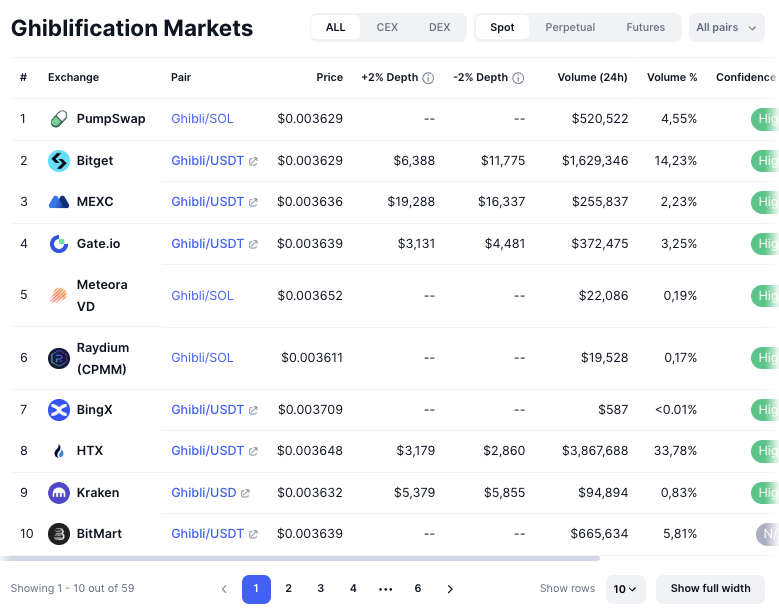Click Showing 1 - 10 out of 59 text
The width and height of the screenshot is (779, 612).
[73, 589]
